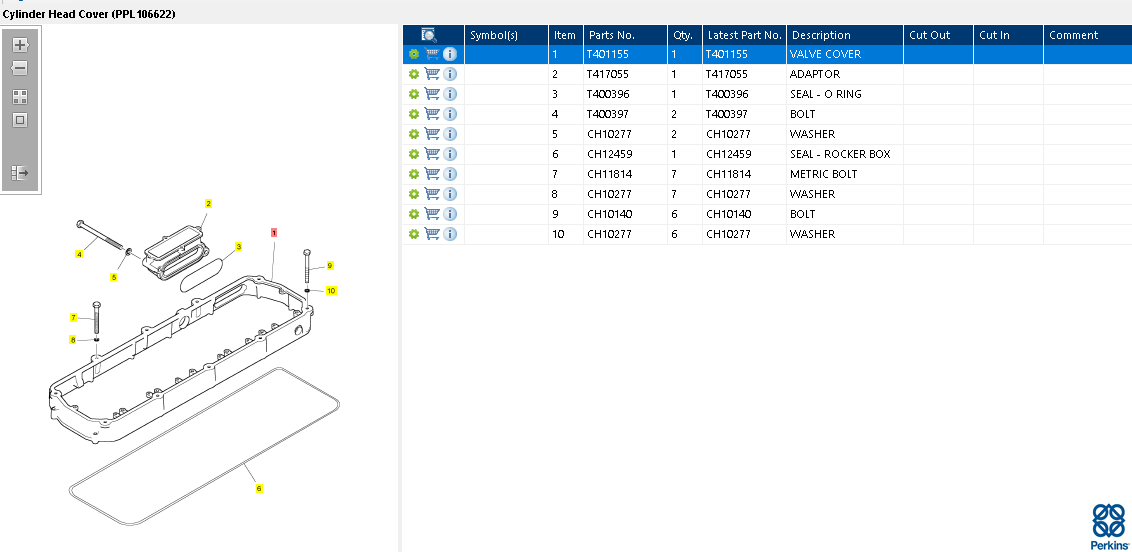Image resolution: width=1132 pixels, height=552 pixels.
Task: View info for item 8 WASHER
Action: tap(450, 193)
